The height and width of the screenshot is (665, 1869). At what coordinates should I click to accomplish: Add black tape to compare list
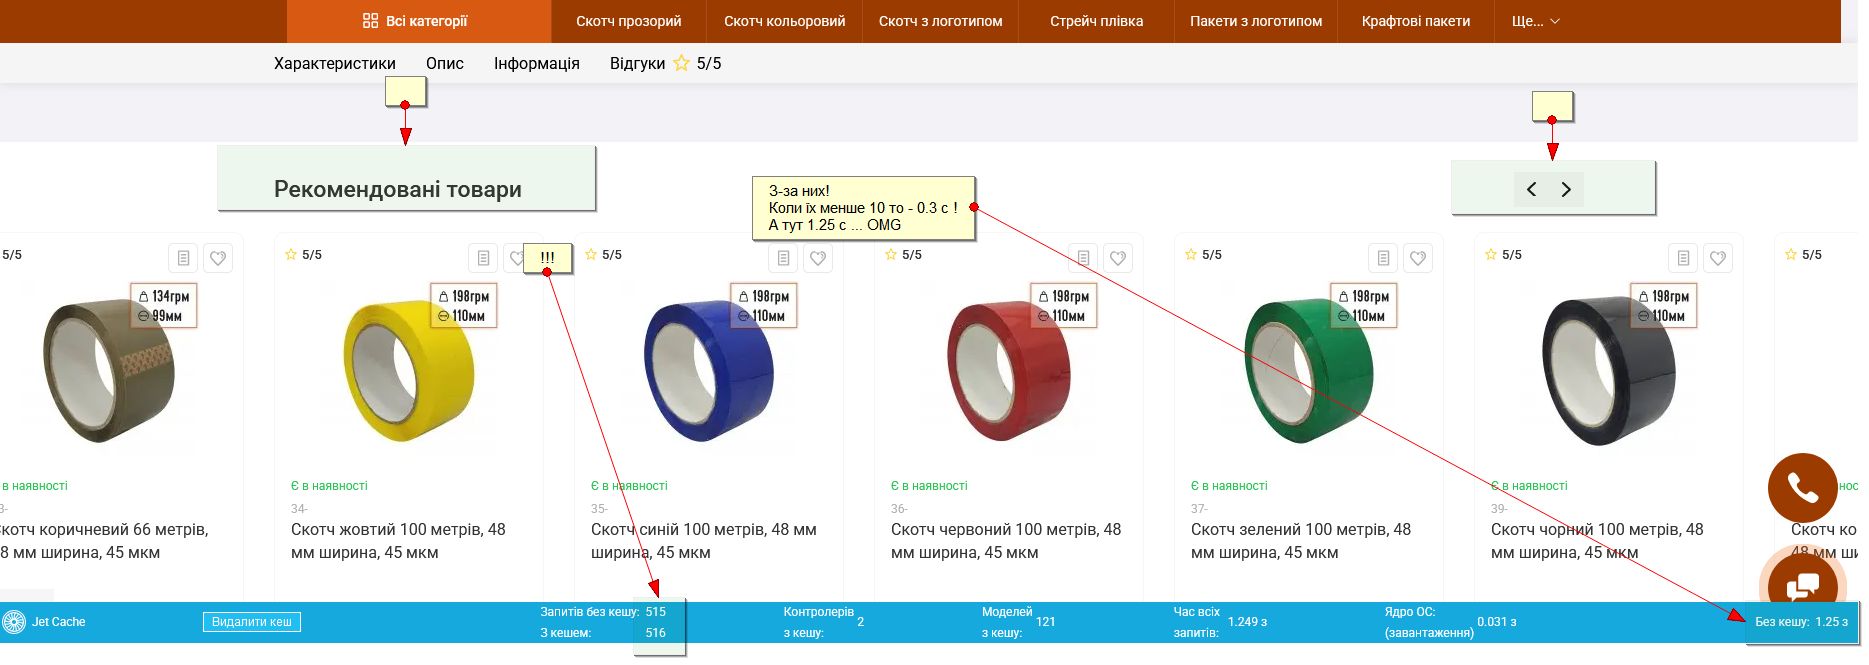click(x=1683, y=258)
